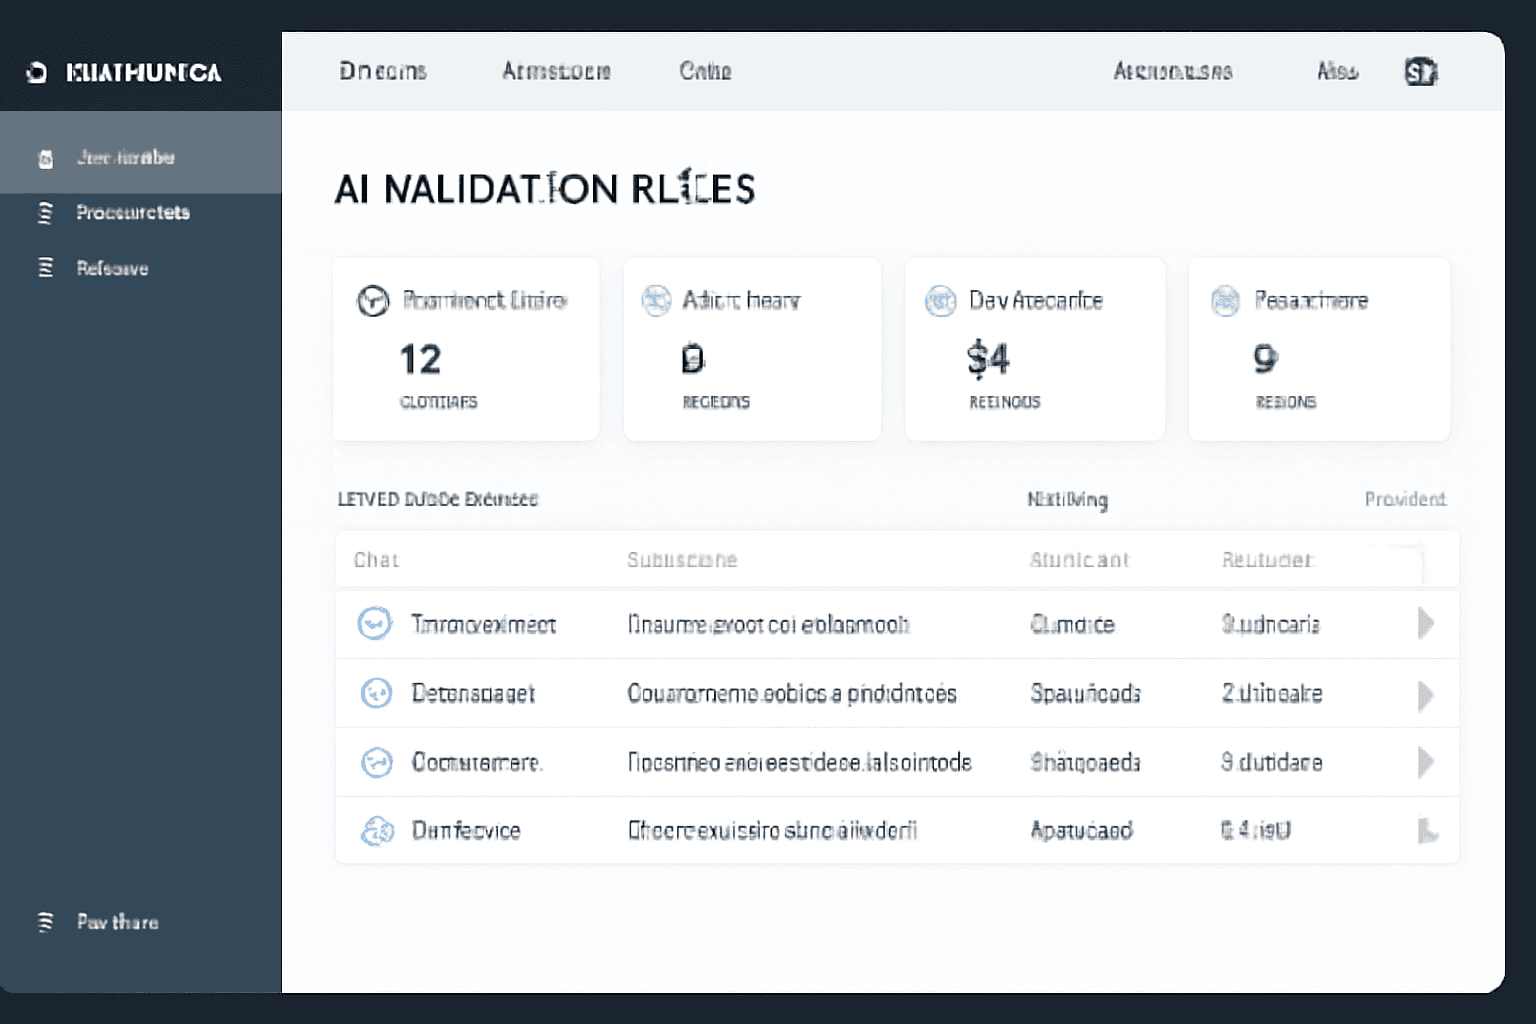Image resolution: width=1536 pixels, height=1024 pixels.
Task: Open the Refsoave sidebar item
Action: click(x=112, y=268)
